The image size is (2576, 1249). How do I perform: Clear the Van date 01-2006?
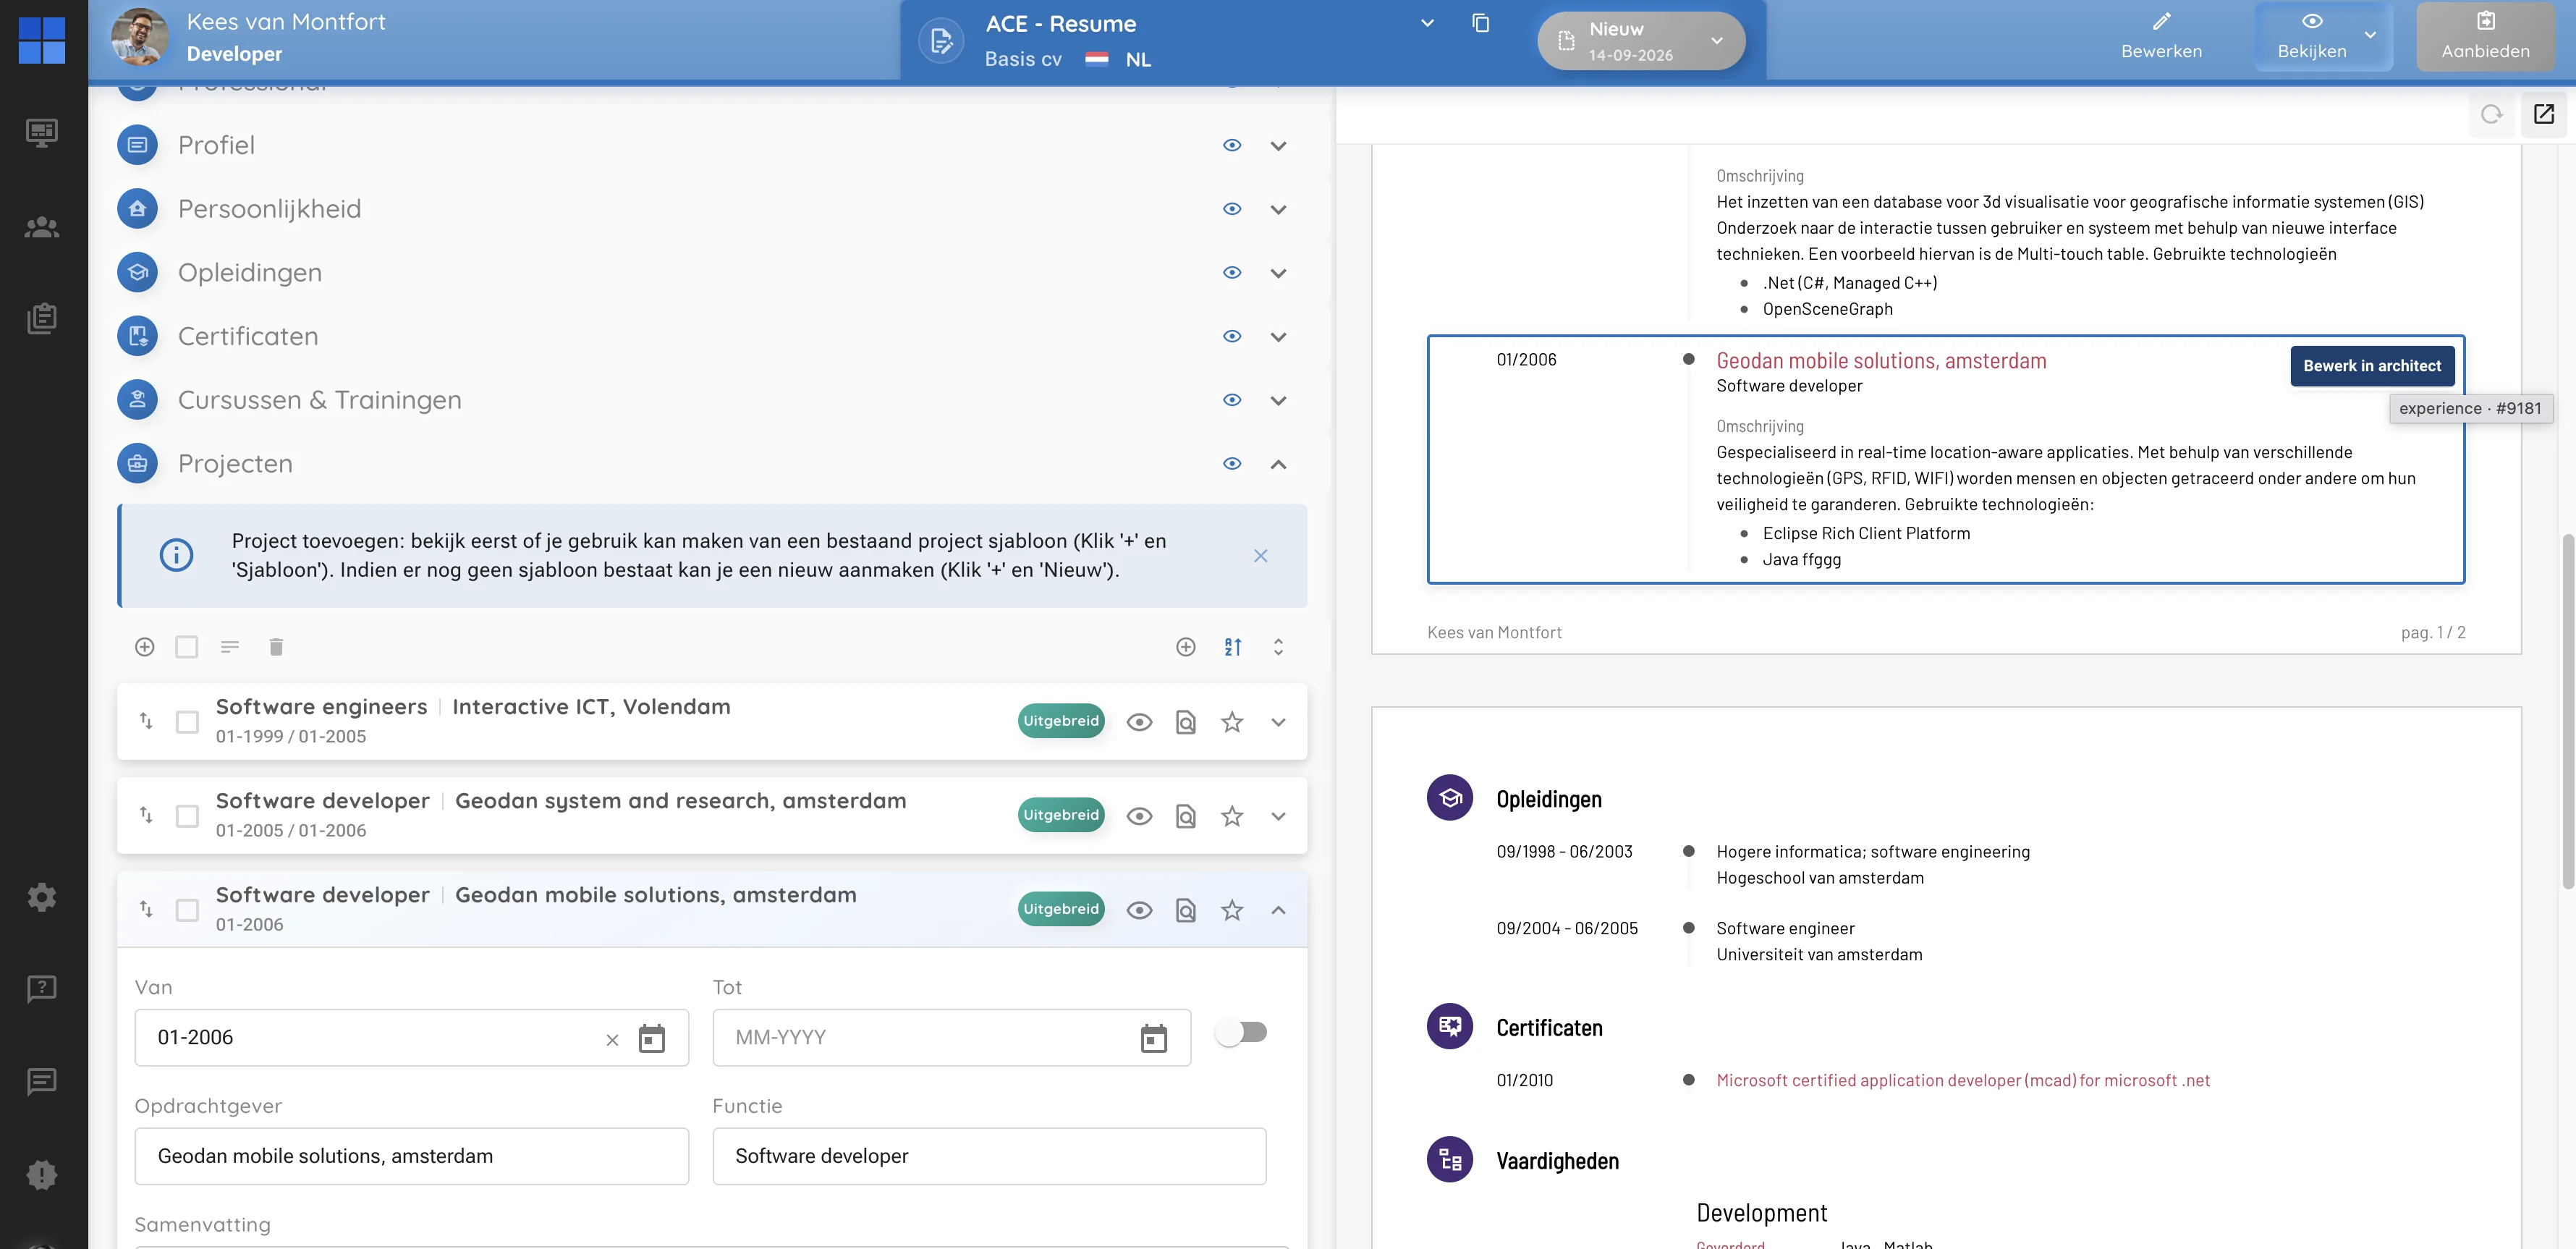612,1040
